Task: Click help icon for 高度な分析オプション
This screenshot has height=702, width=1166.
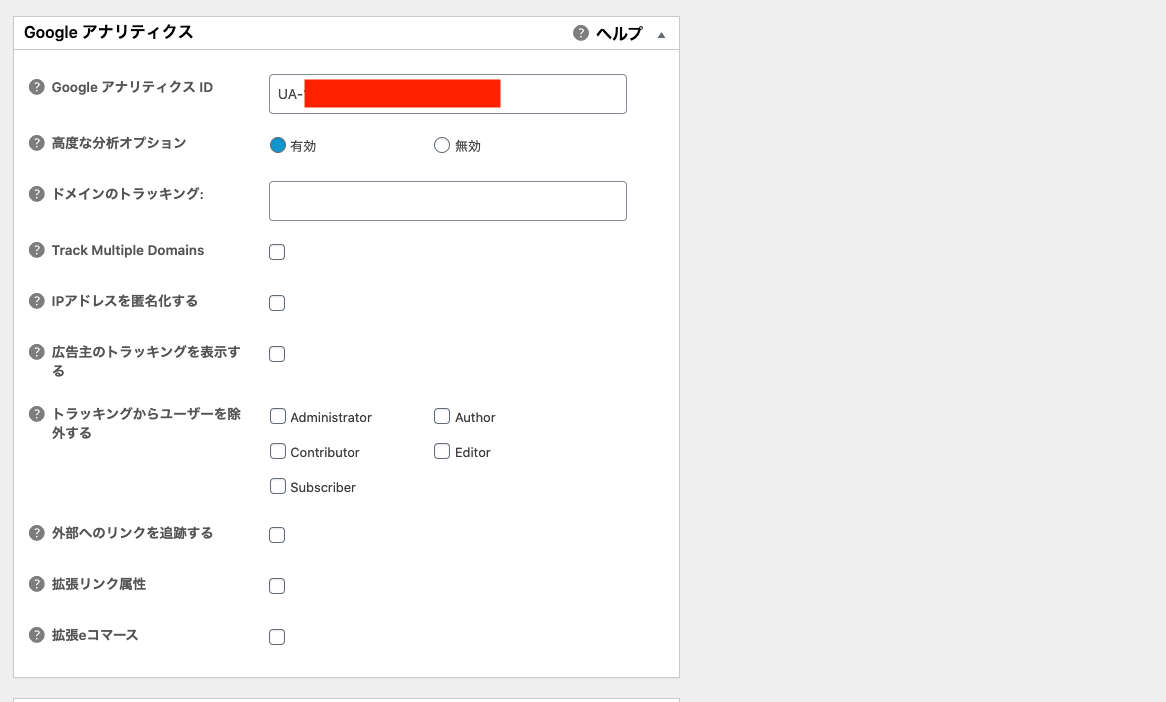Action: tap(36, 143)
